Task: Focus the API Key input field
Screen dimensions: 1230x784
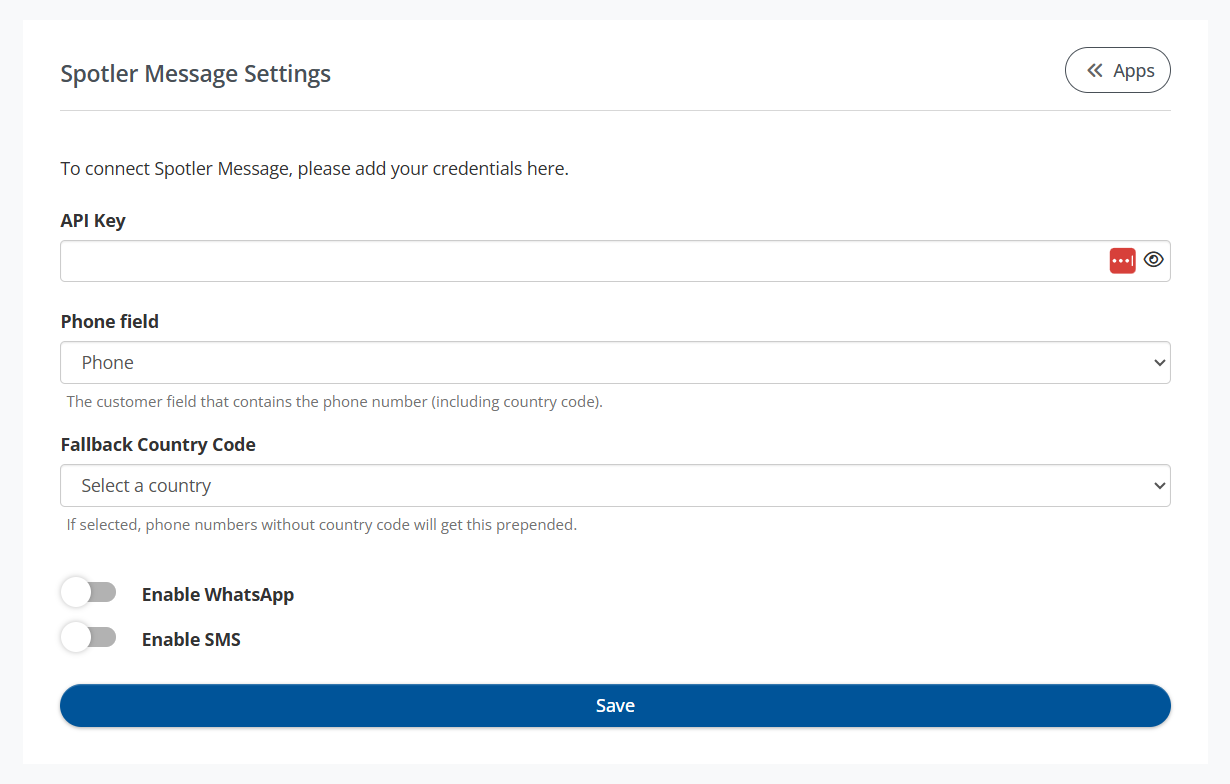Action: (x=615, y=261)
